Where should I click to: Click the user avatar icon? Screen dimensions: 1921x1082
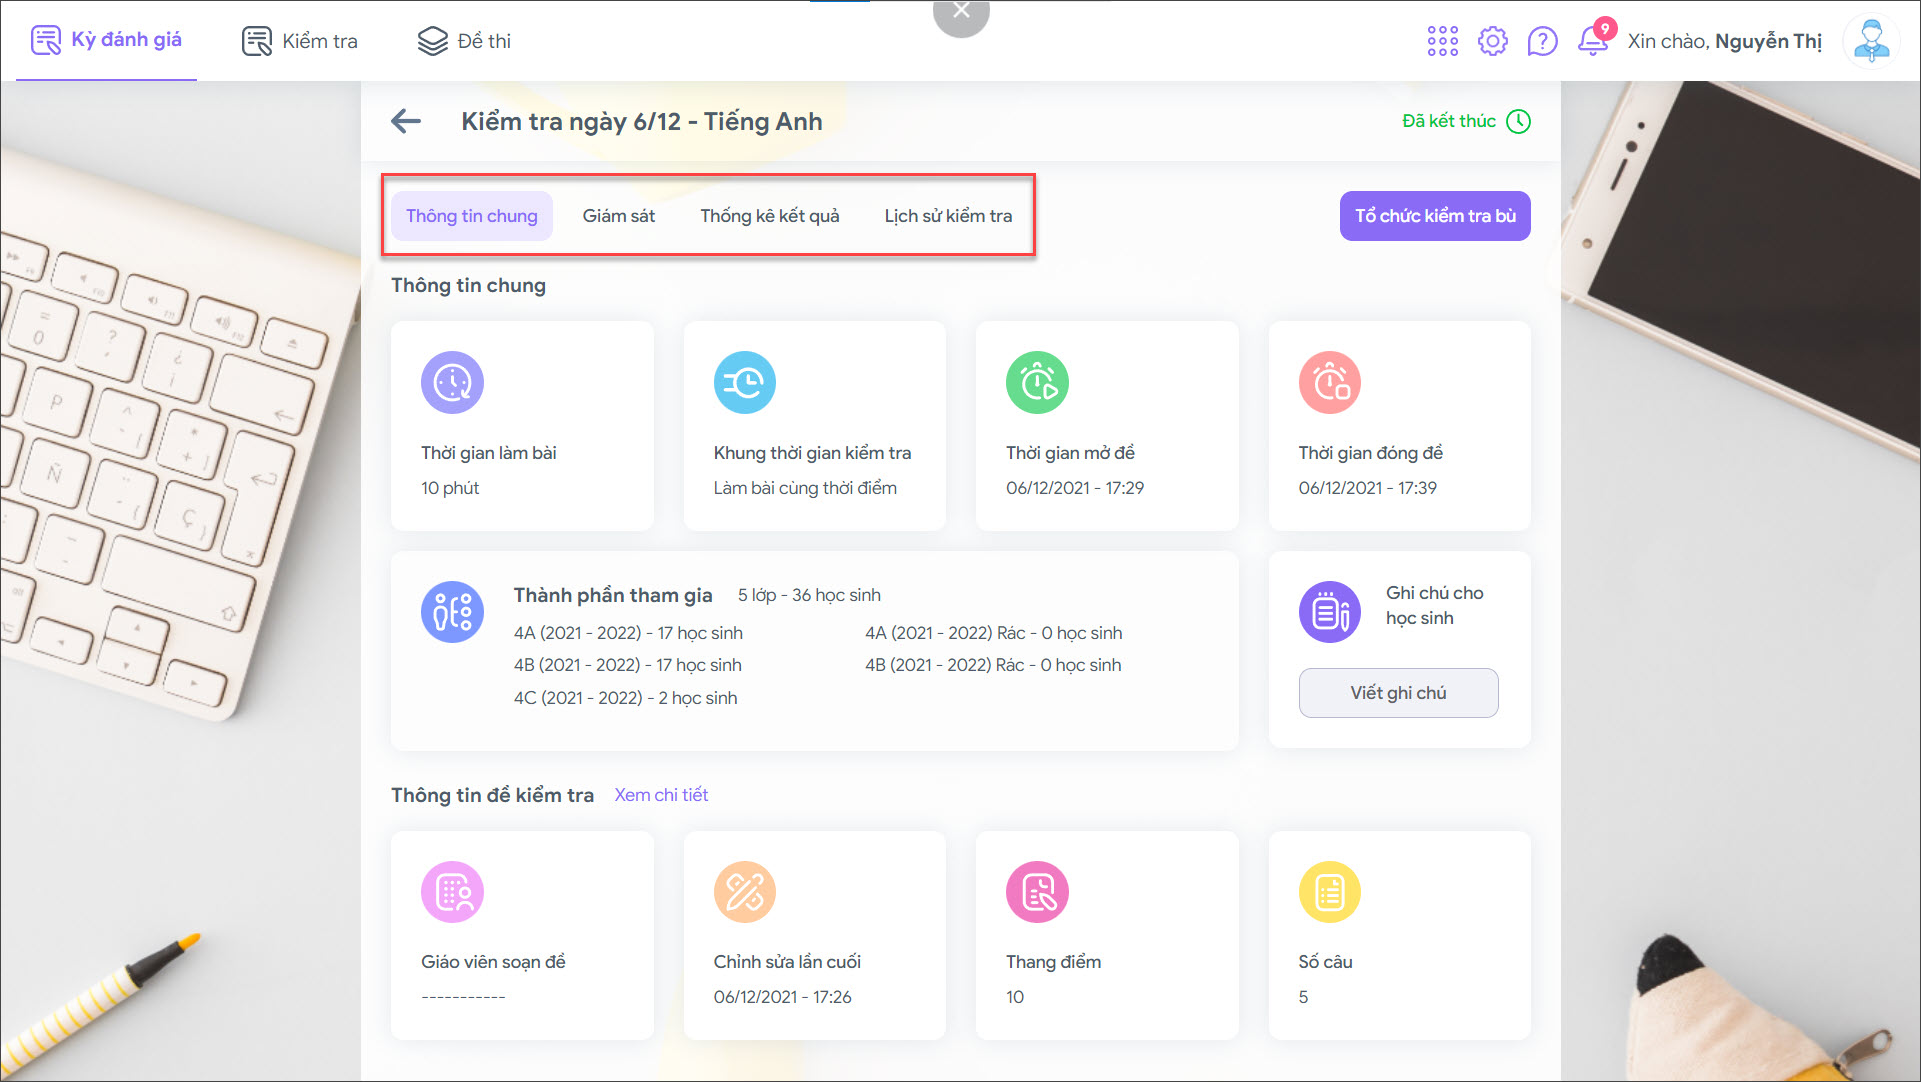tap(1870, 41)
